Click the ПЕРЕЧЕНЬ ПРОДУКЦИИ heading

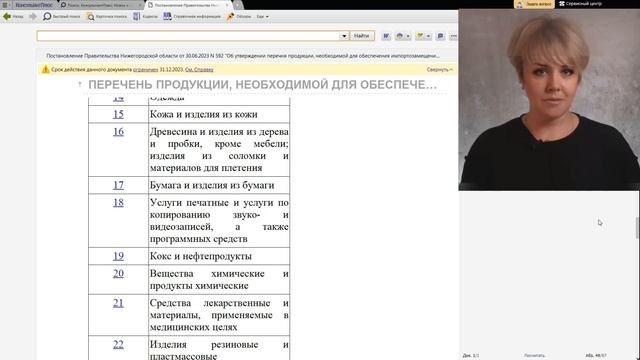pyautogui.click(x=262, y=85)
